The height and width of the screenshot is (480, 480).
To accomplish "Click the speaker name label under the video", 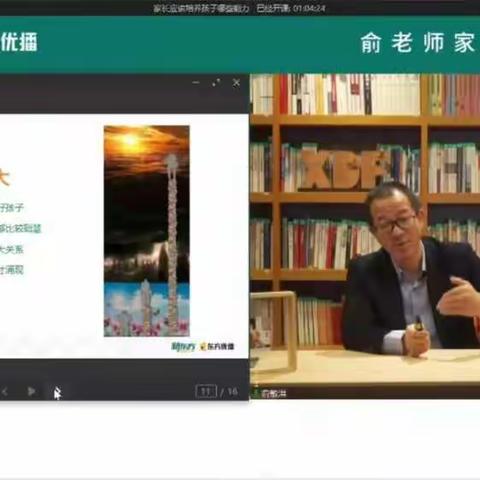I will pos(274,394).
